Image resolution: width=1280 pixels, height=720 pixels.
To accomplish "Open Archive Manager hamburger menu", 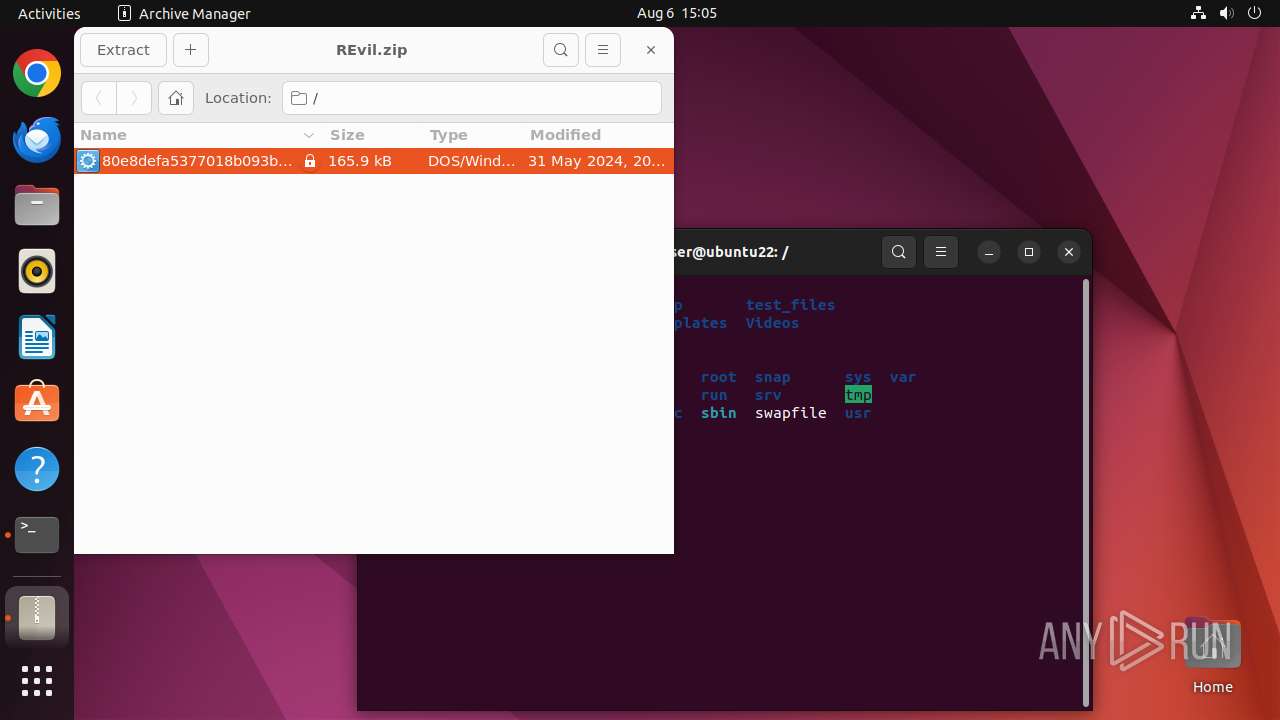I will coord(602,50).
